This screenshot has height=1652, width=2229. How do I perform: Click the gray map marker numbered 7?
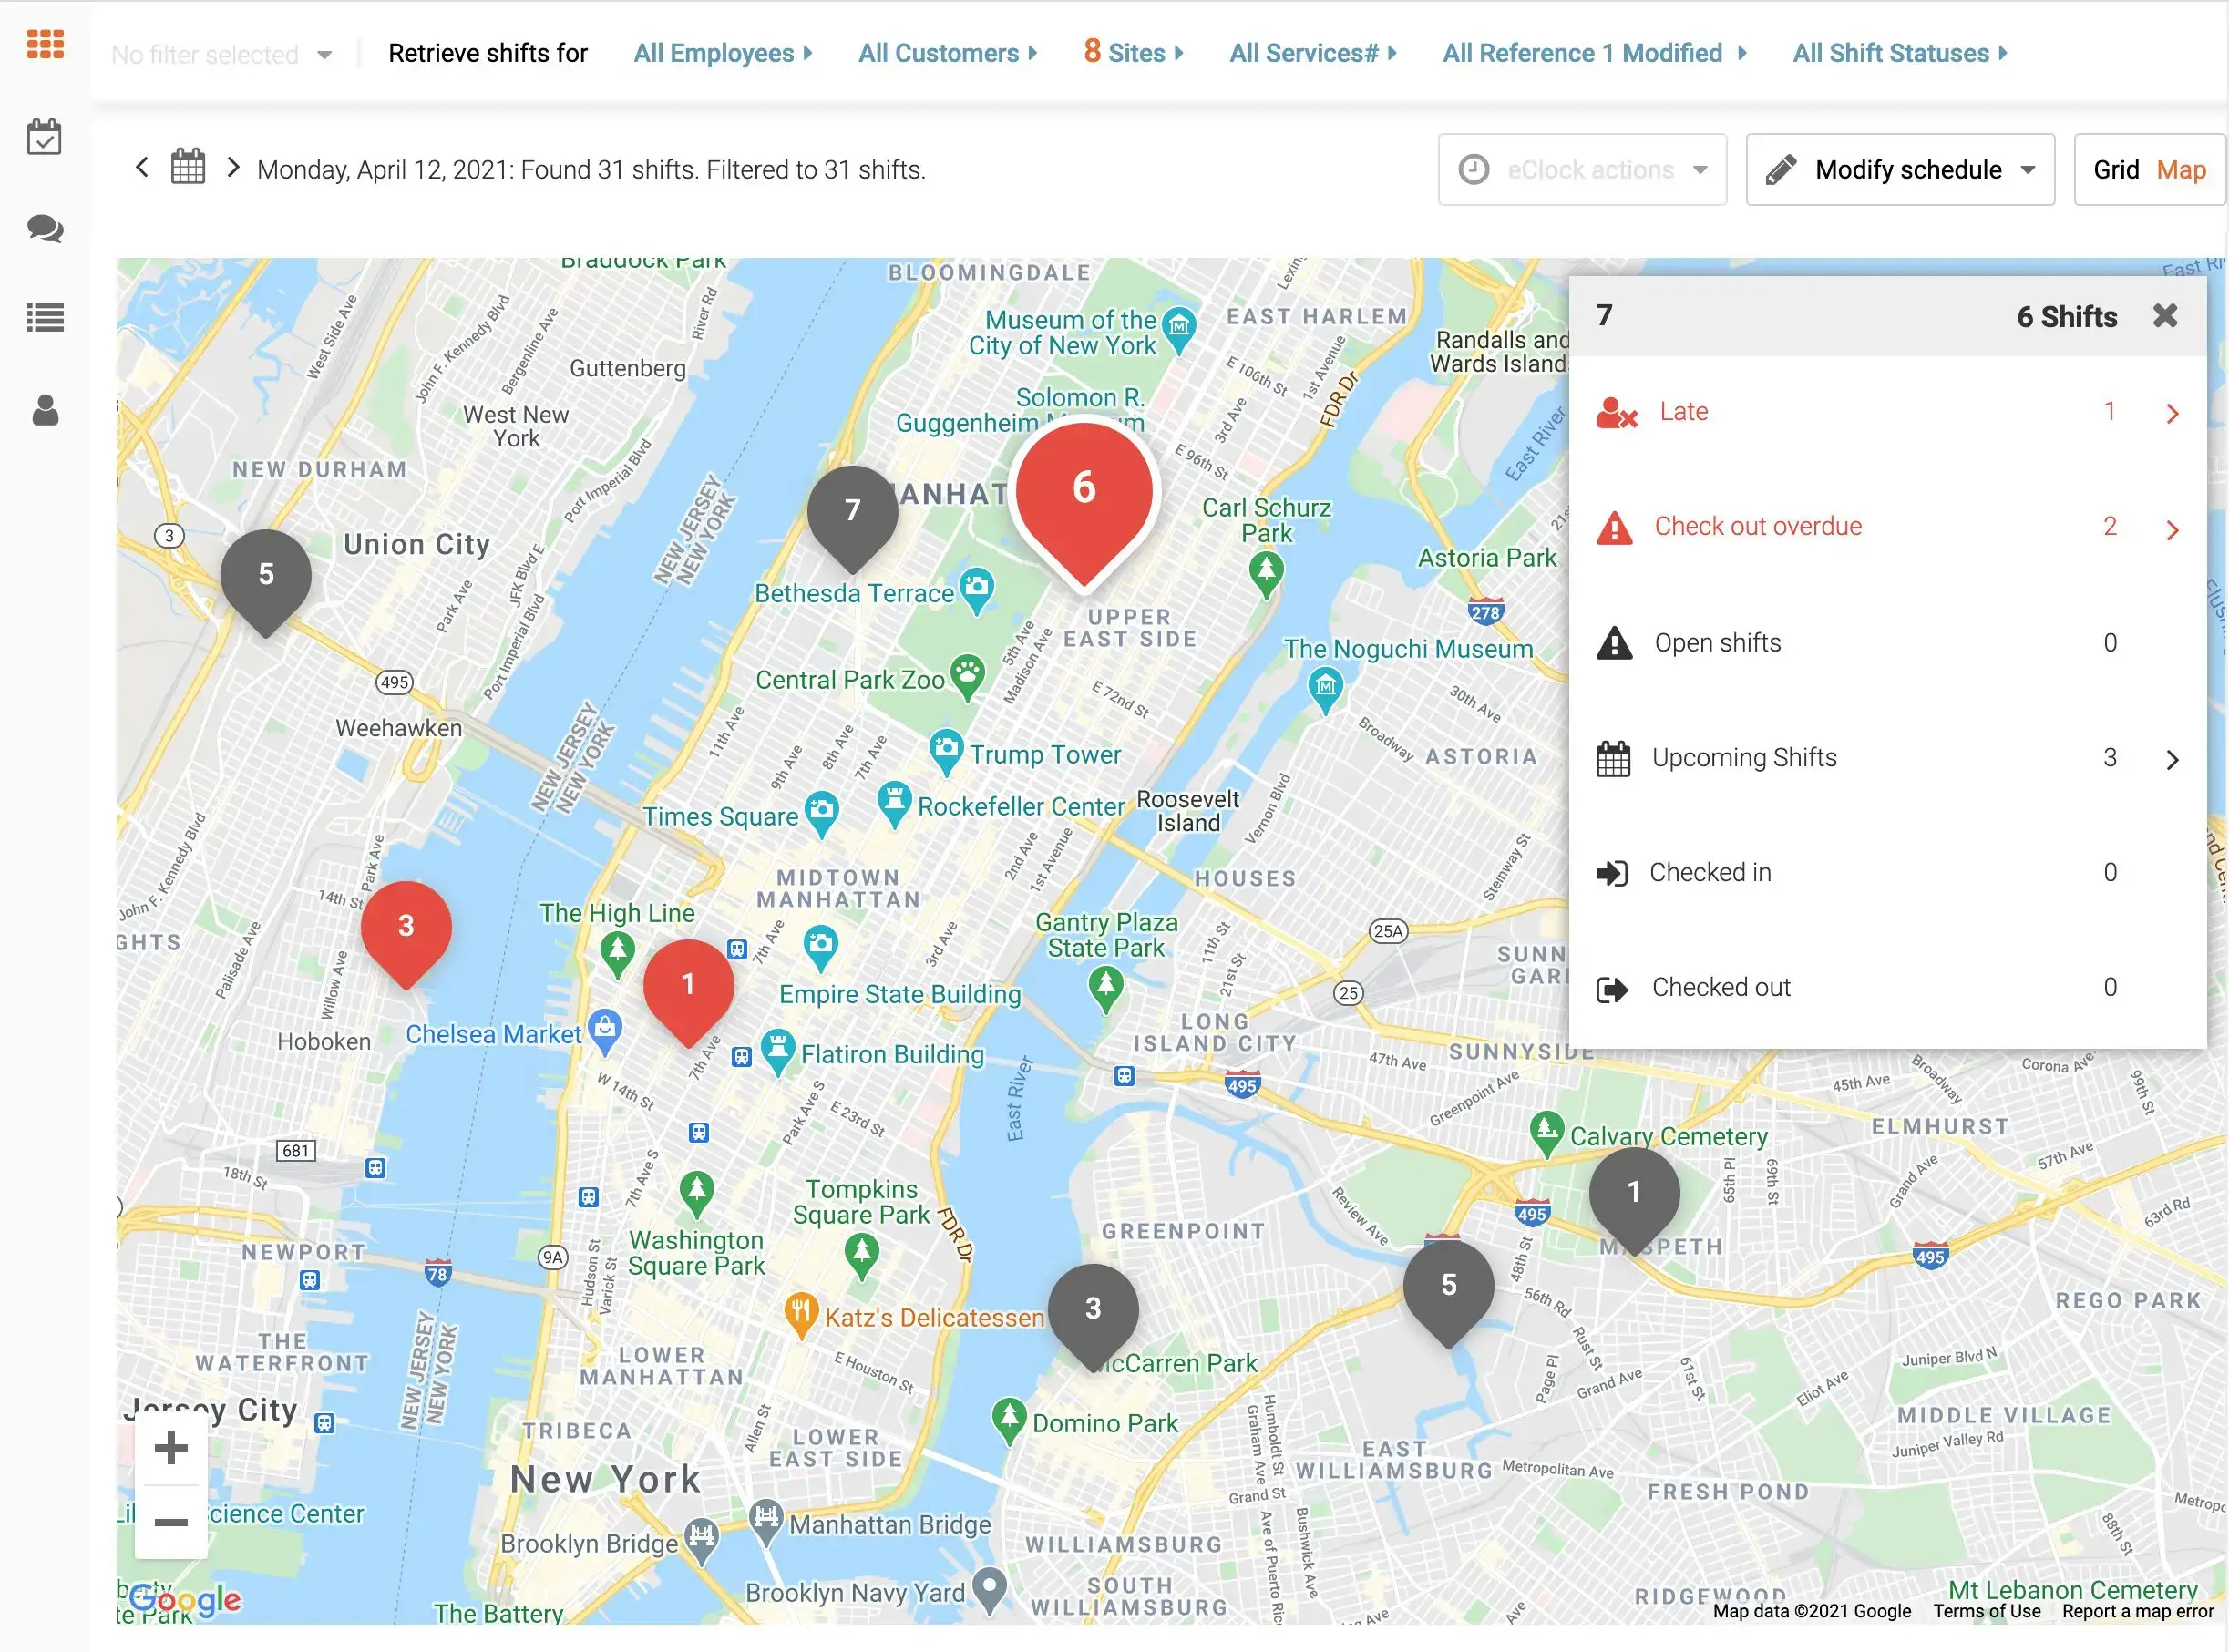(x=852, y=521)
